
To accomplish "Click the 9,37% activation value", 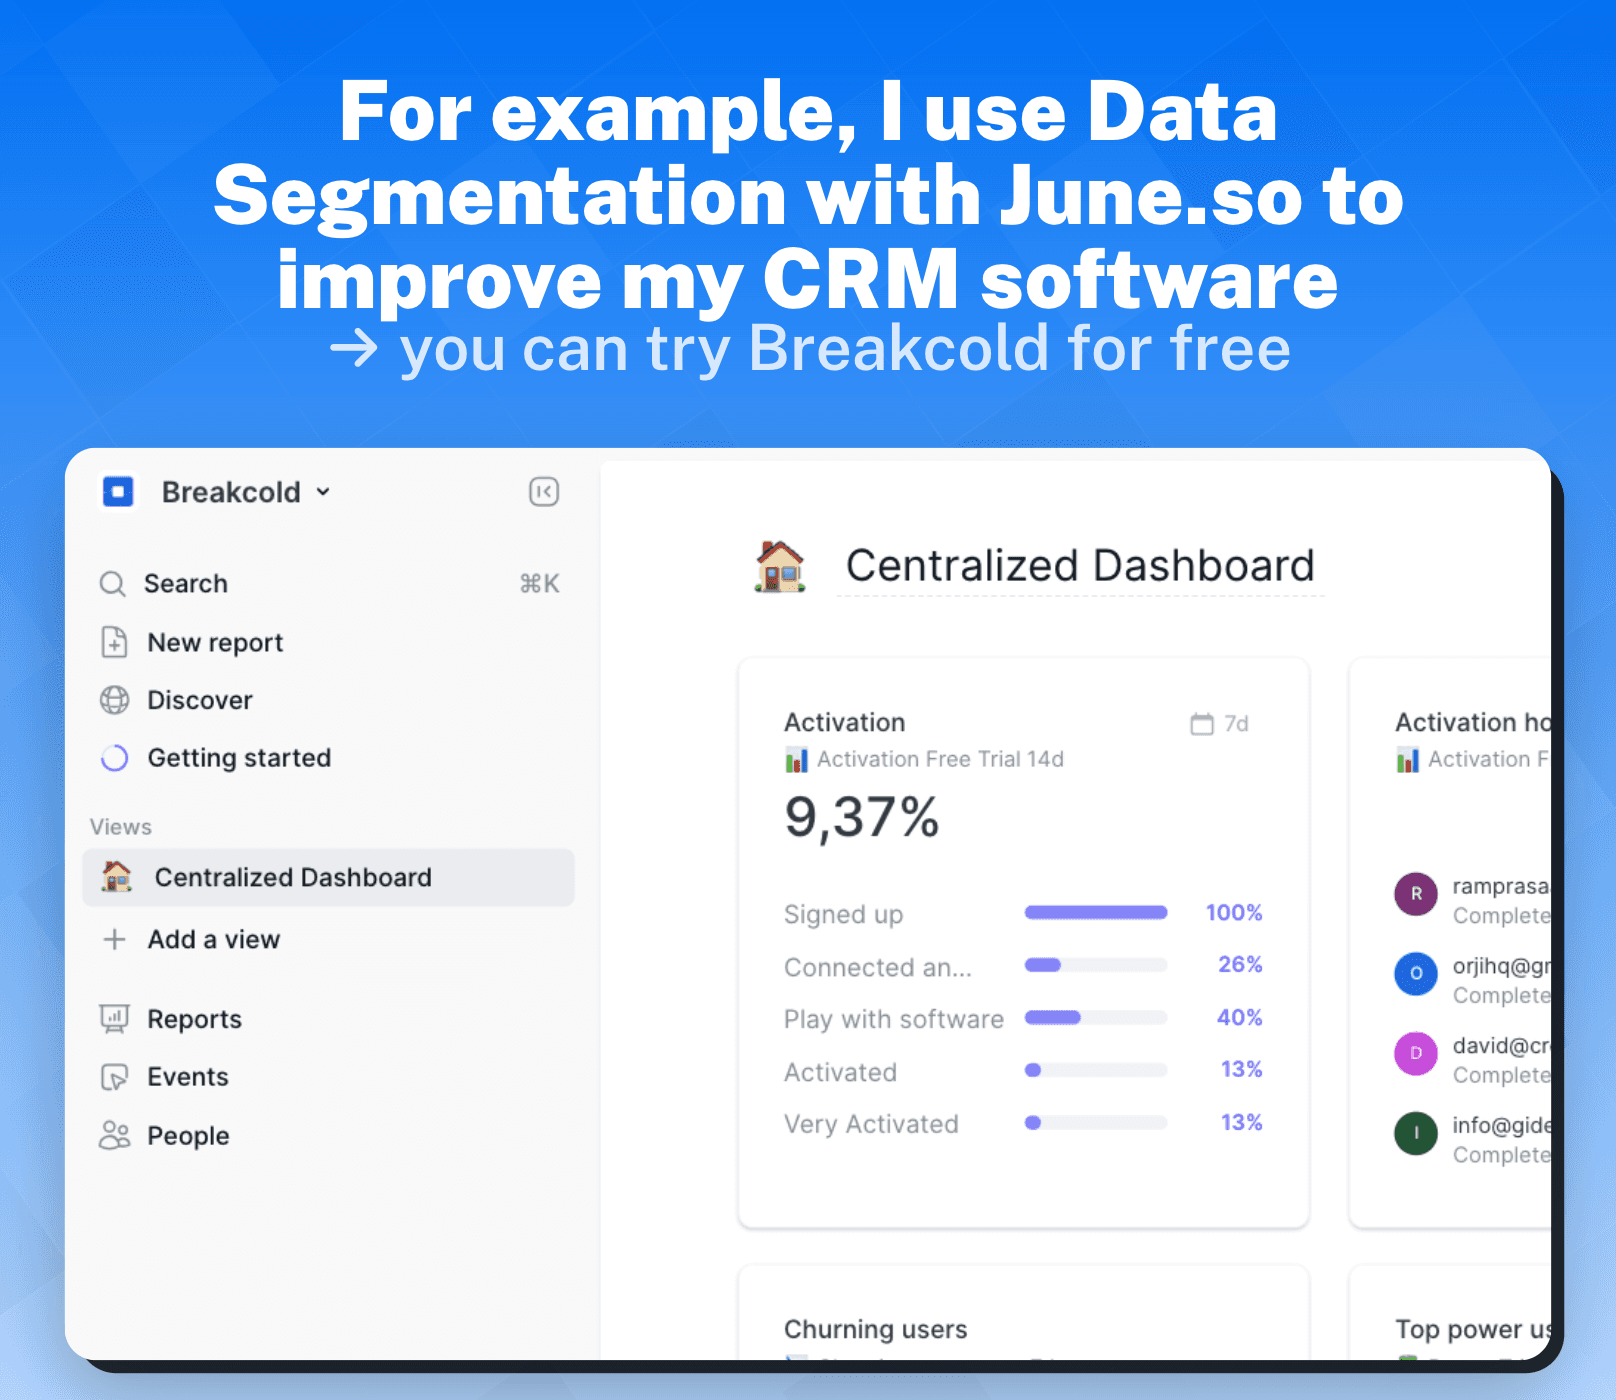I will tap(862, 817).
